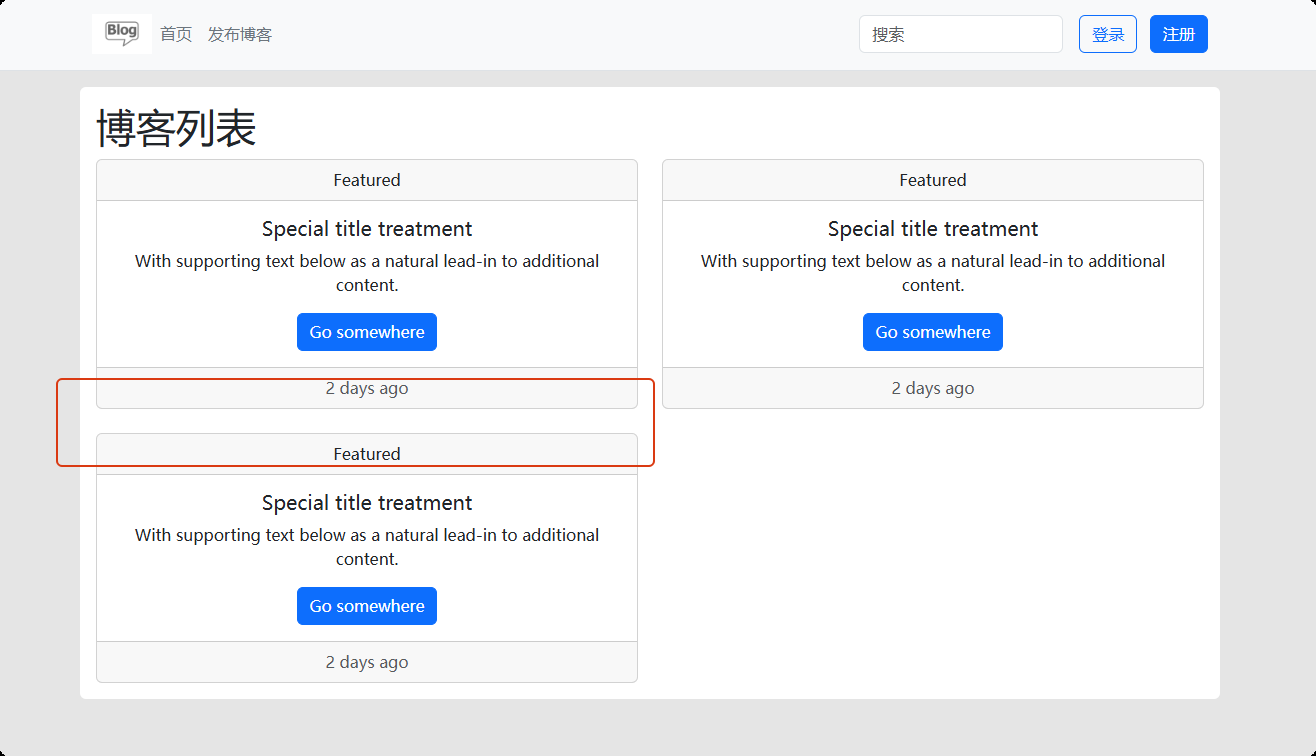Click the top-left card's supporting text
Image resolution: width=1316 pixels, height=756 pixels.
click(x=367, y=273)
